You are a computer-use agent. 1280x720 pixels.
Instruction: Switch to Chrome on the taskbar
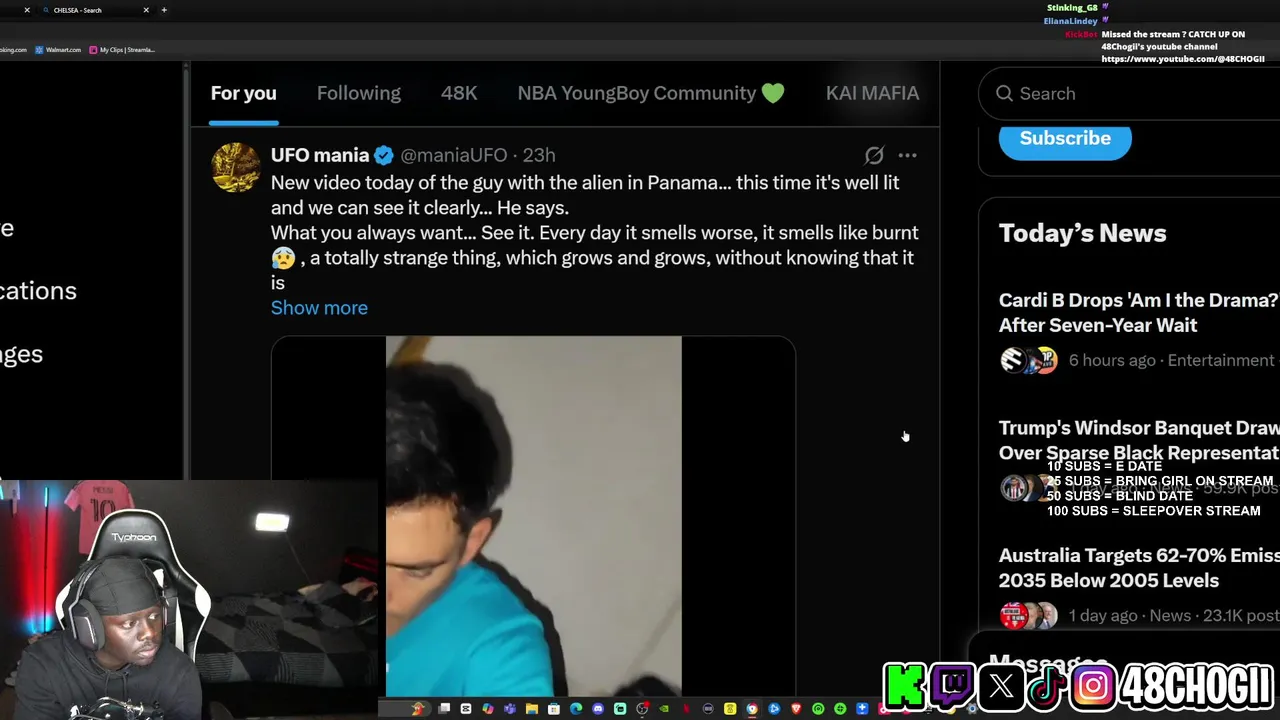coord(752,709)
